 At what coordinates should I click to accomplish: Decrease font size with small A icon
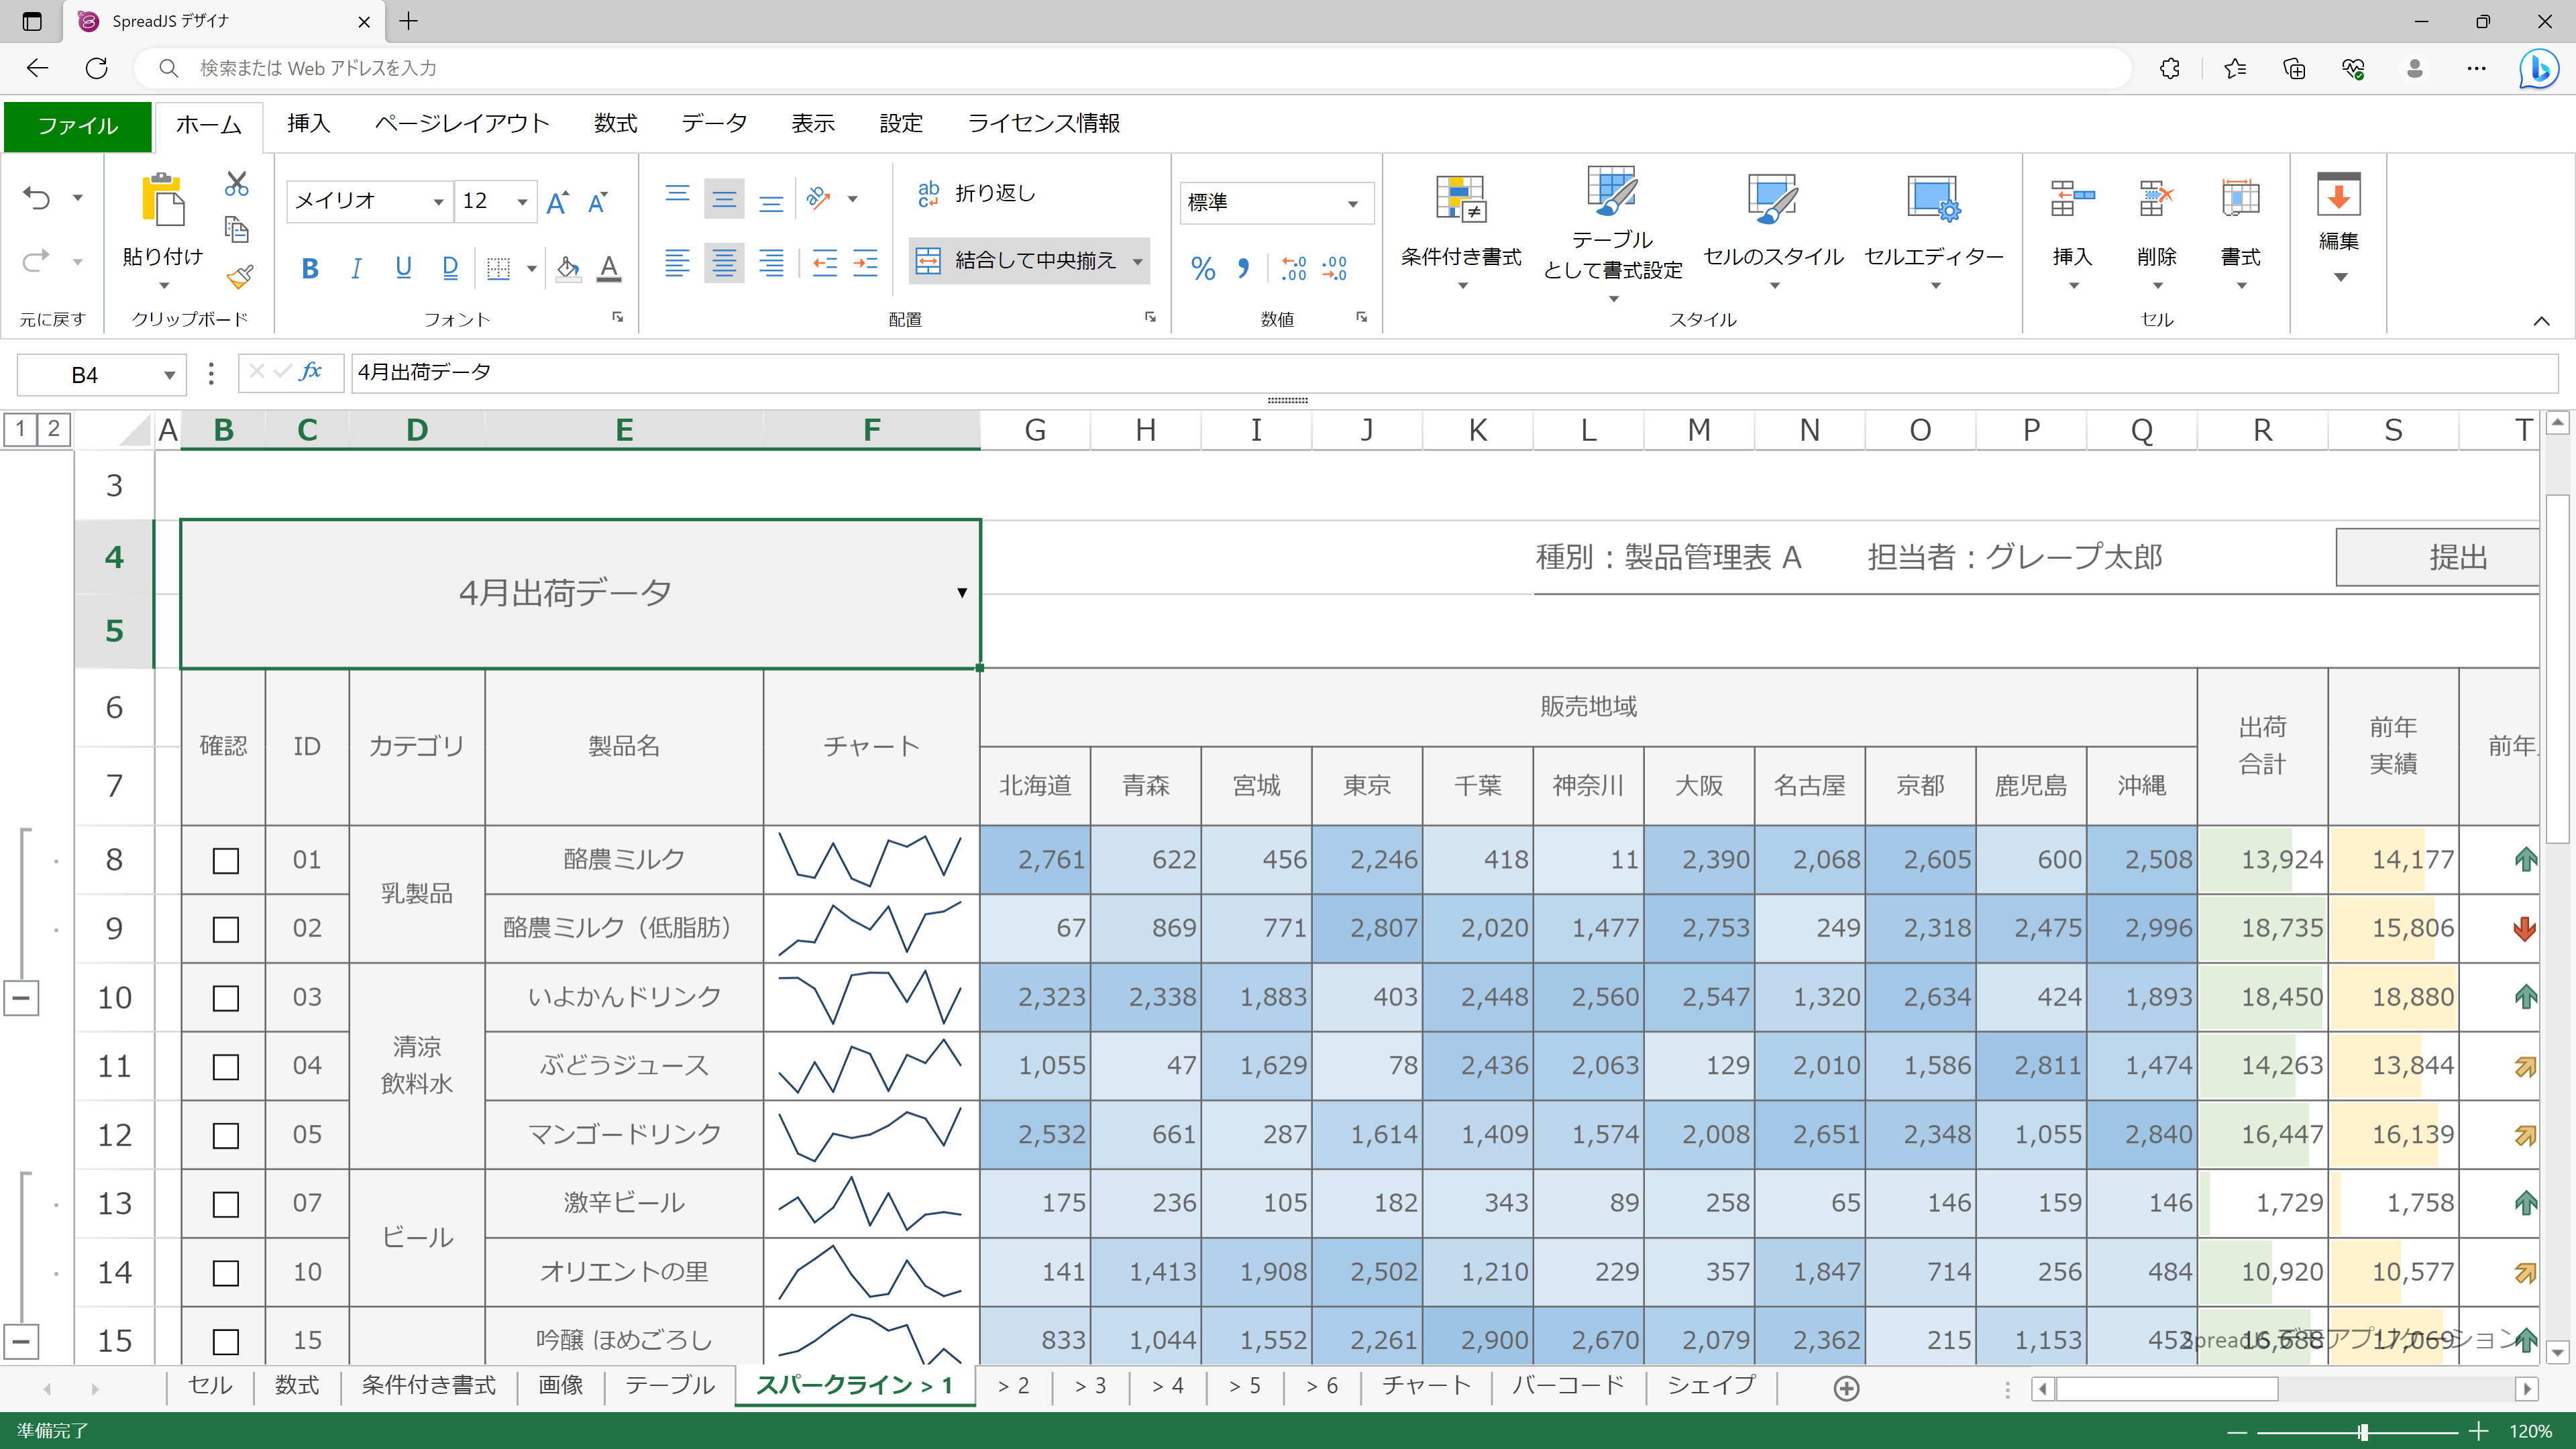[598, 203]
